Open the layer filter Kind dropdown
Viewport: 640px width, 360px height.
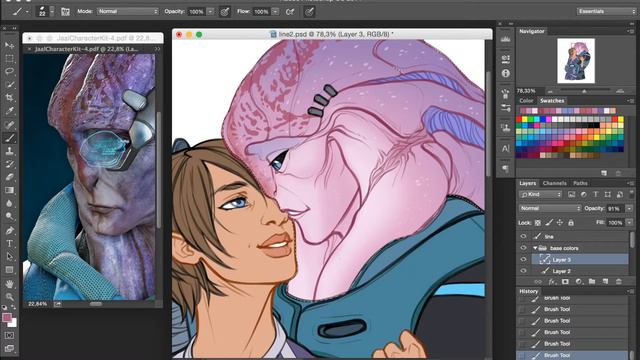(x=540, y=195)
